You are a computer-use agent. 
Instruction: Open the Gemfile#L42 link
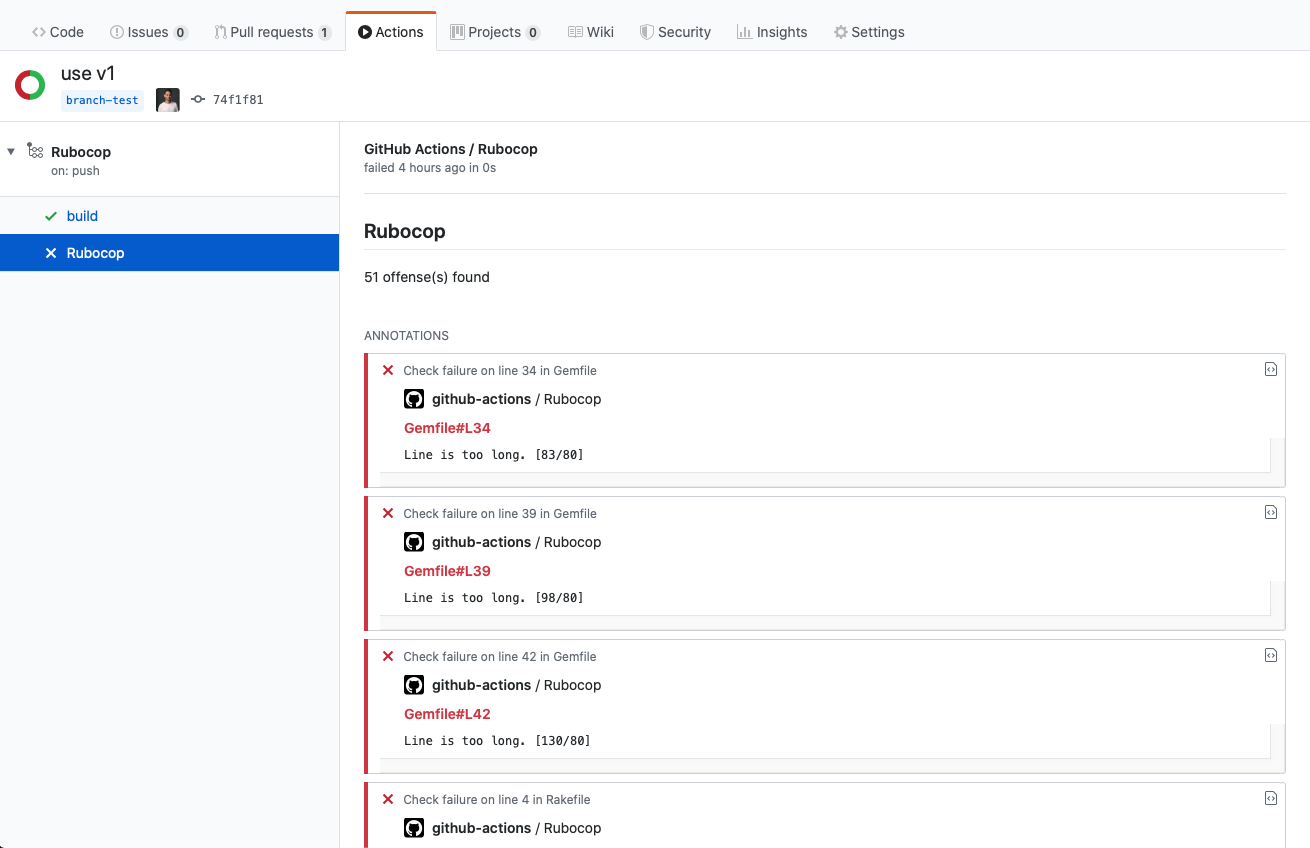coord(447,714)
